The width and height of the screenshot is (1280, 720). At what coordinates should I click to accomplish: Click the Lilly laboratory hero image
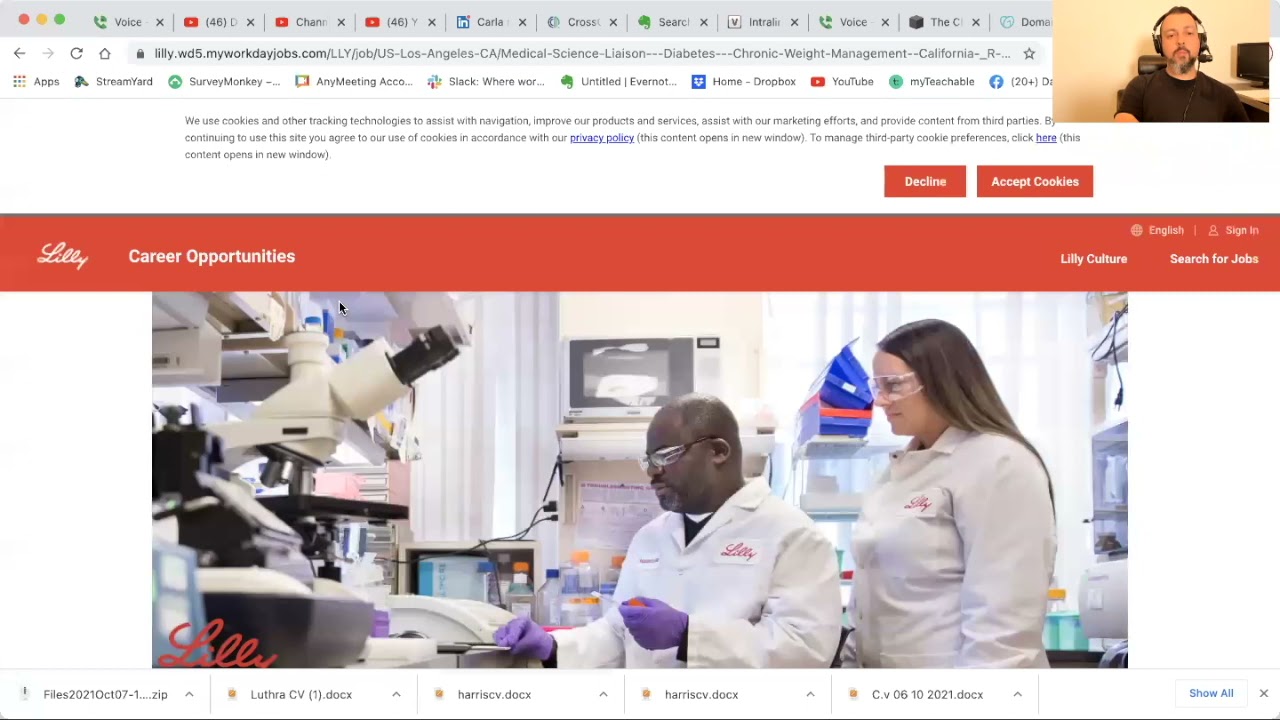[640, 480]
